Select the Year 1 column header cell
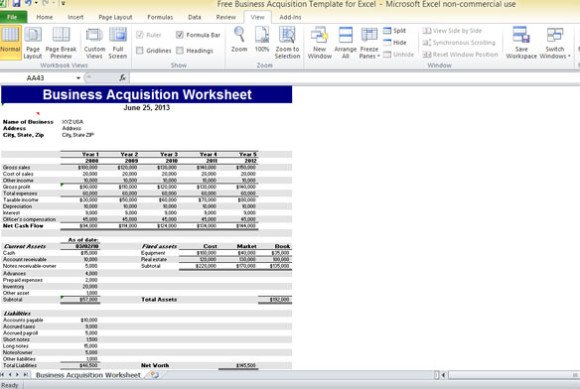This screenshot has width=580, height=389. pyautogui.click(x=90, y=154)
